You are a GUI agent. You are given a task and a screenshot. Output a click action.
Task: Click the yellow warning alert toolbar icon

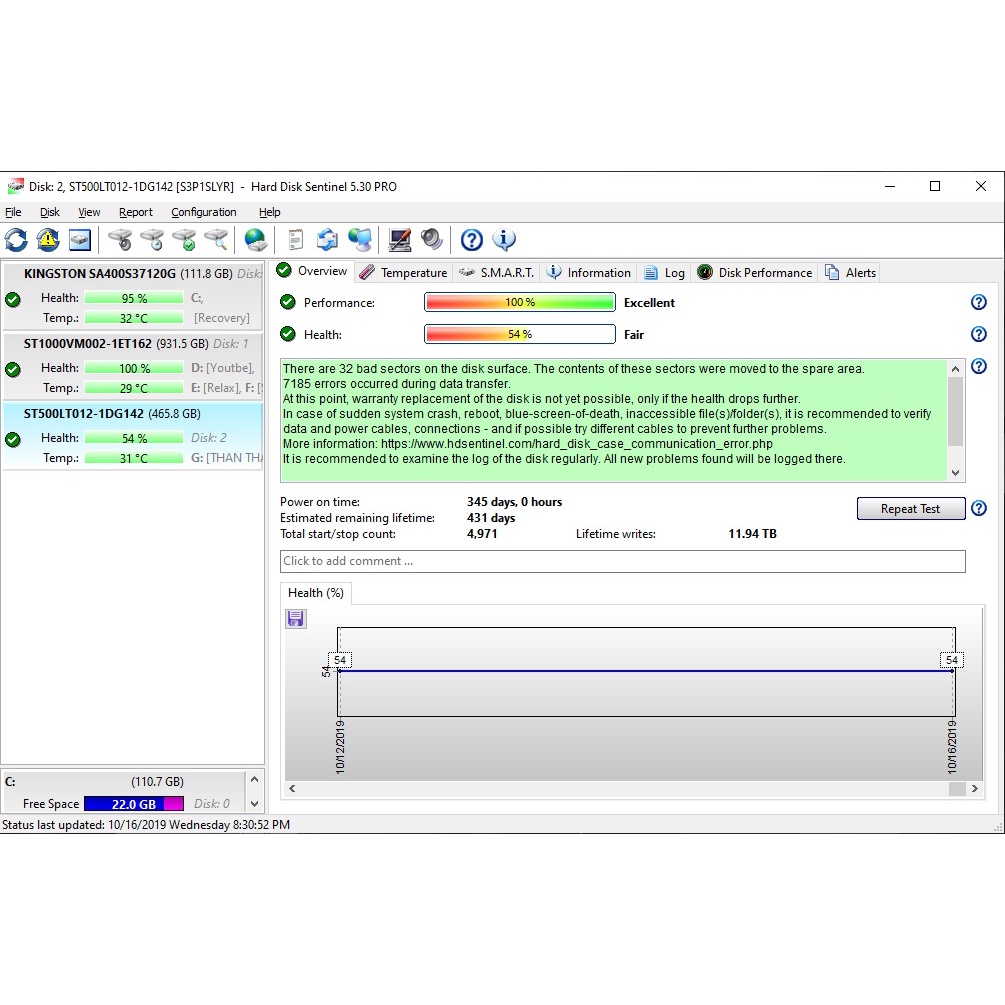48,240
